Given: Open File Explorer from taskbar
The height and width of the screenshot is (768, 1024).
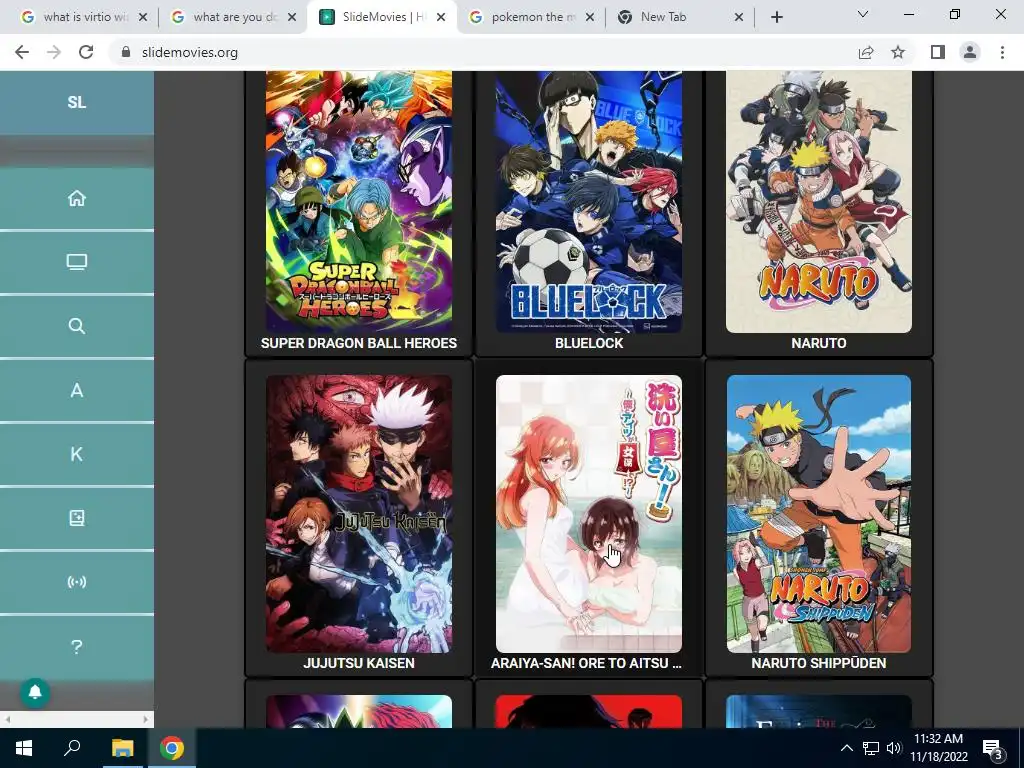Looking at the screenshot, I should point(122,748).
